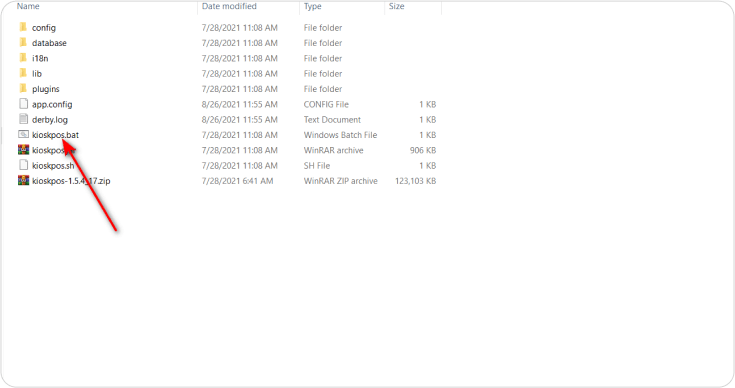Select the derby.log file name

point(50,120)
